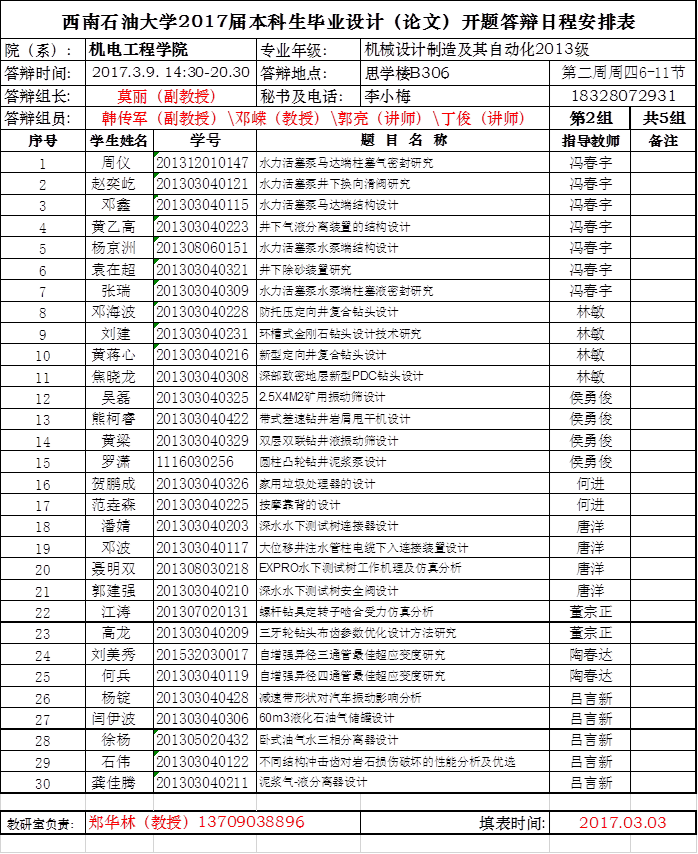Click student ID cell 201305020432
The image size is (698, 854).
(205, 741)
